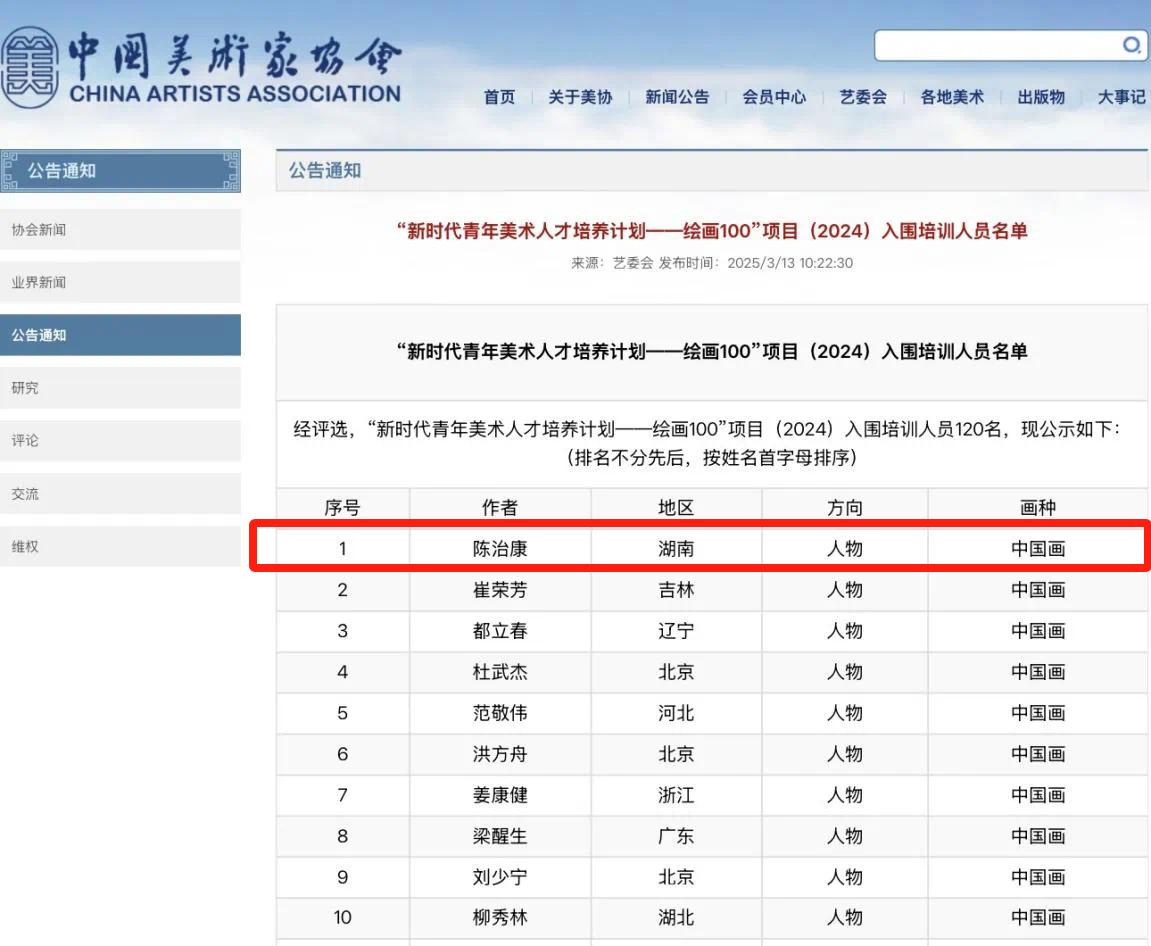
Task: Open the 维权 sidebar link
Action: pos(120,547)
